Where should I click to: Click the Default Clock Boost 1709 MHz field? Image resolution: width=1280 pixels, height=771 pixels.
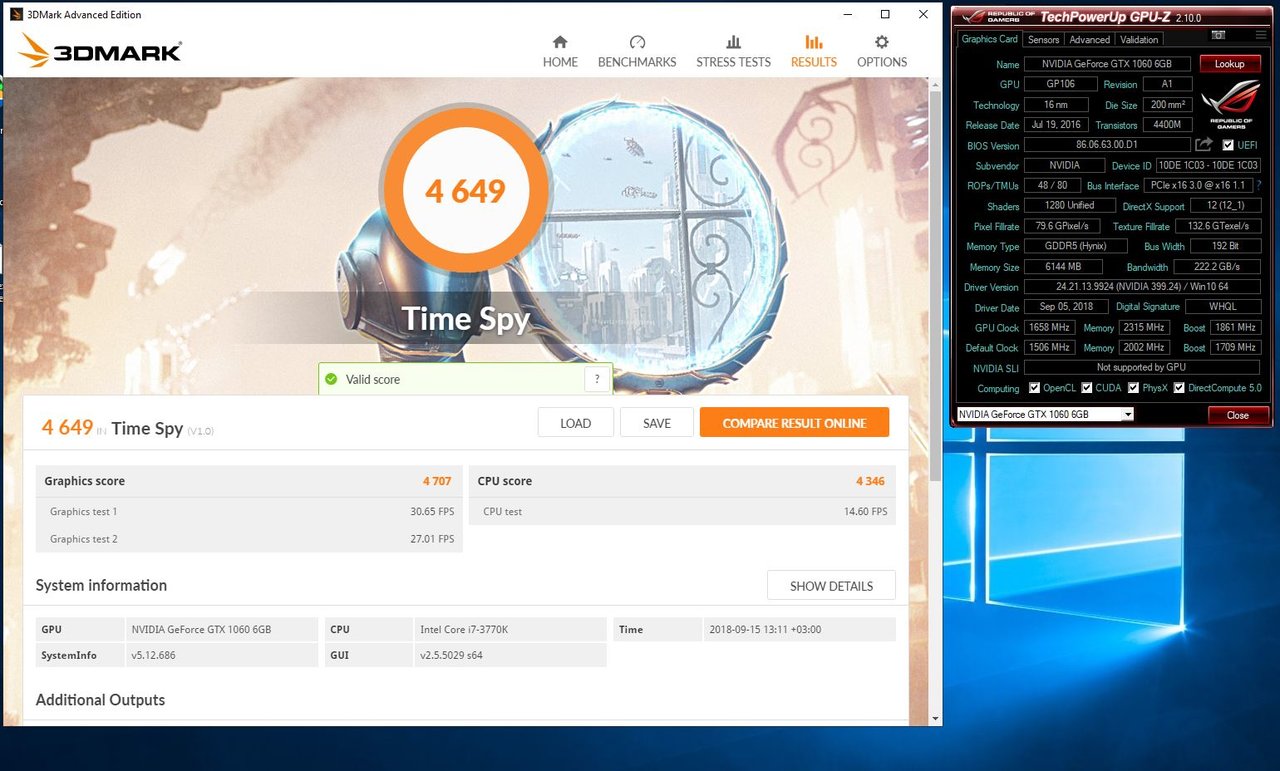(1235, 347)
